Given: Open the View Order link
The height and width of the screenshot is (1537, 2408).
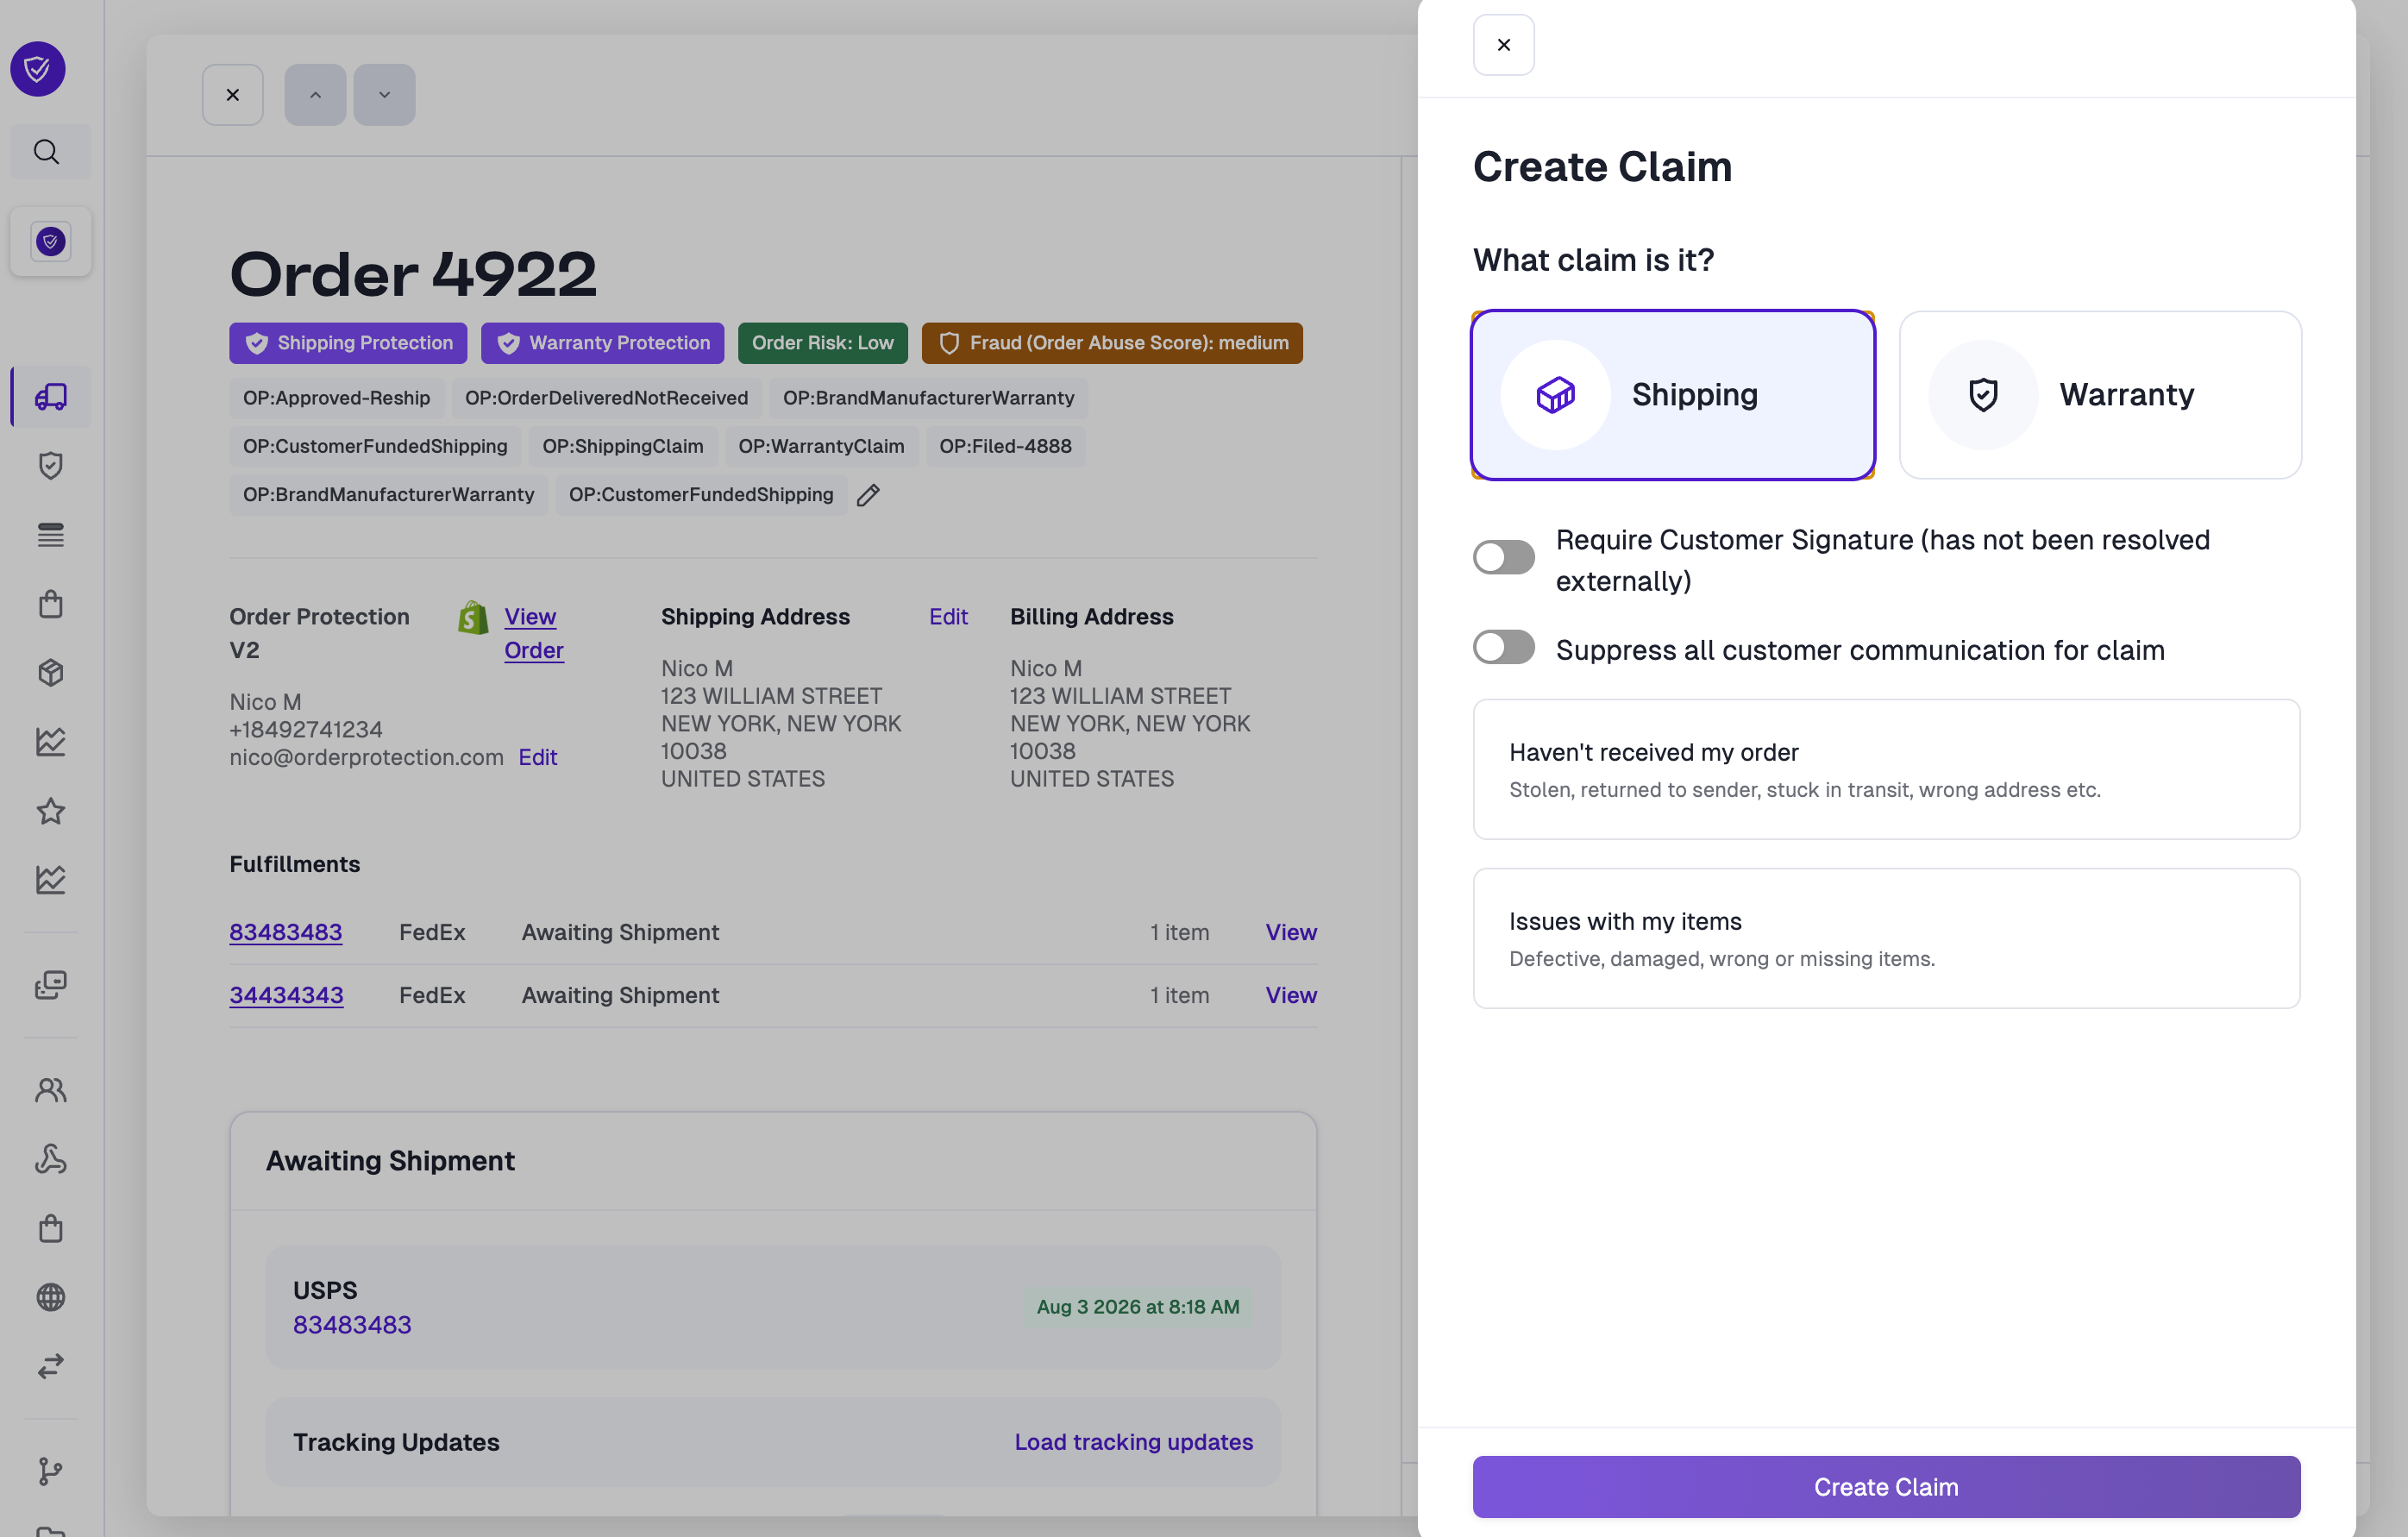Looking at the screenshot, I should [533, 634].
